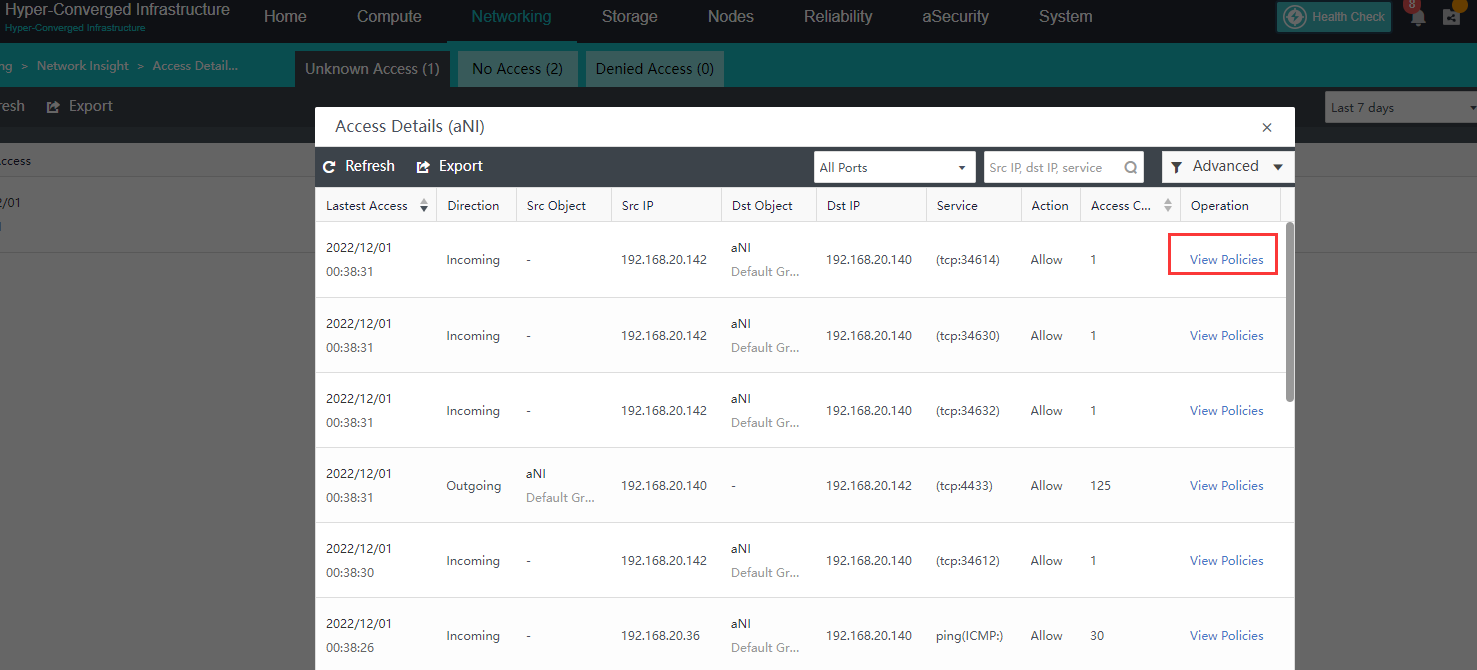Open the Last 7 days dropdown
Screen dimensions: 1477x670
(1401, 108)
